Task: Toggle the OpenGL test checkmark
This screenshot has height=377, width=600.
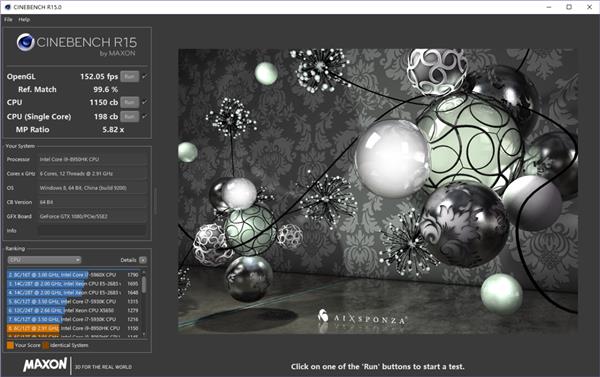Action: [144, 76]
